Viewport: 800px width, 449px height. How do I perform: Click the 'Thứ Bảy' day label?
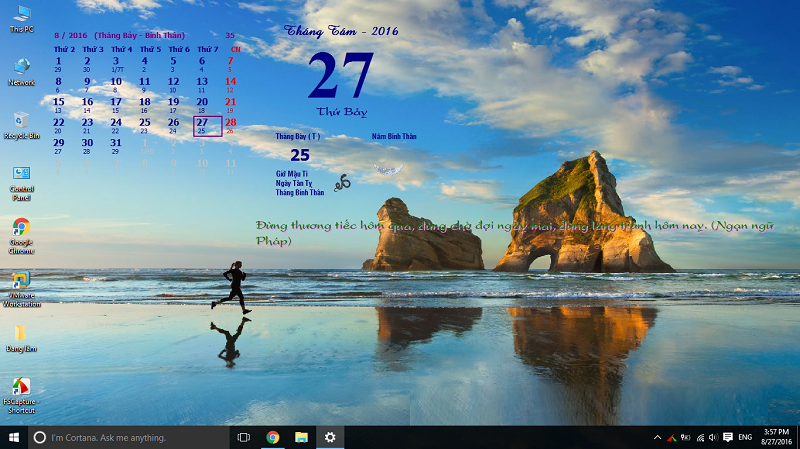[x=341, y=112]
